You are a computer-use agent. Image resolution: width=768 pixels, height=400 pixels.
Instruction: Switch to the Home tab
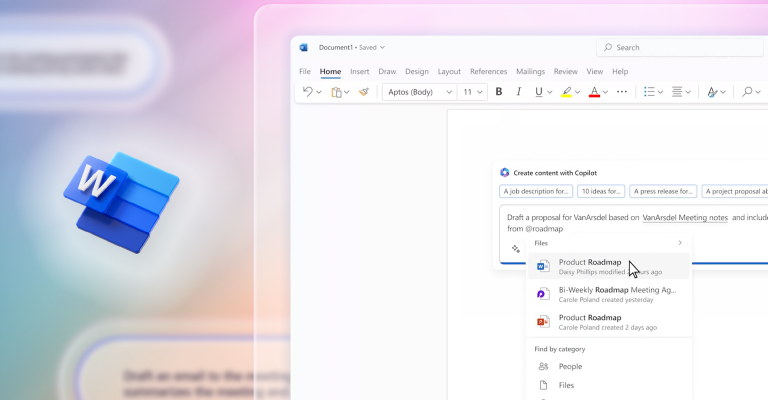[330, 71]
